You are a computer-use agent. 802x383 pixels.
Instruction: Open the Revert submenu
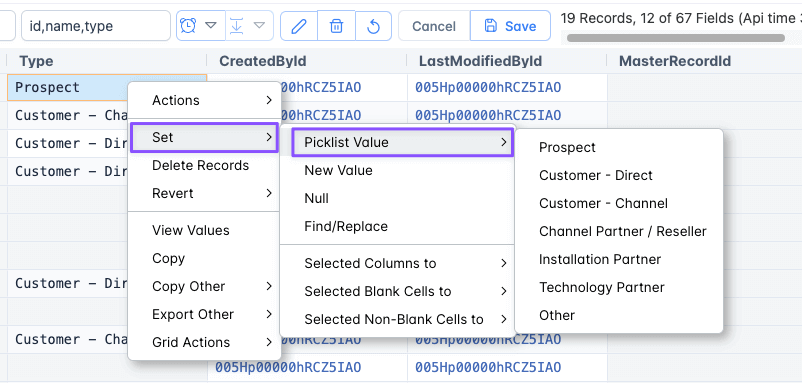pos(204,193)
